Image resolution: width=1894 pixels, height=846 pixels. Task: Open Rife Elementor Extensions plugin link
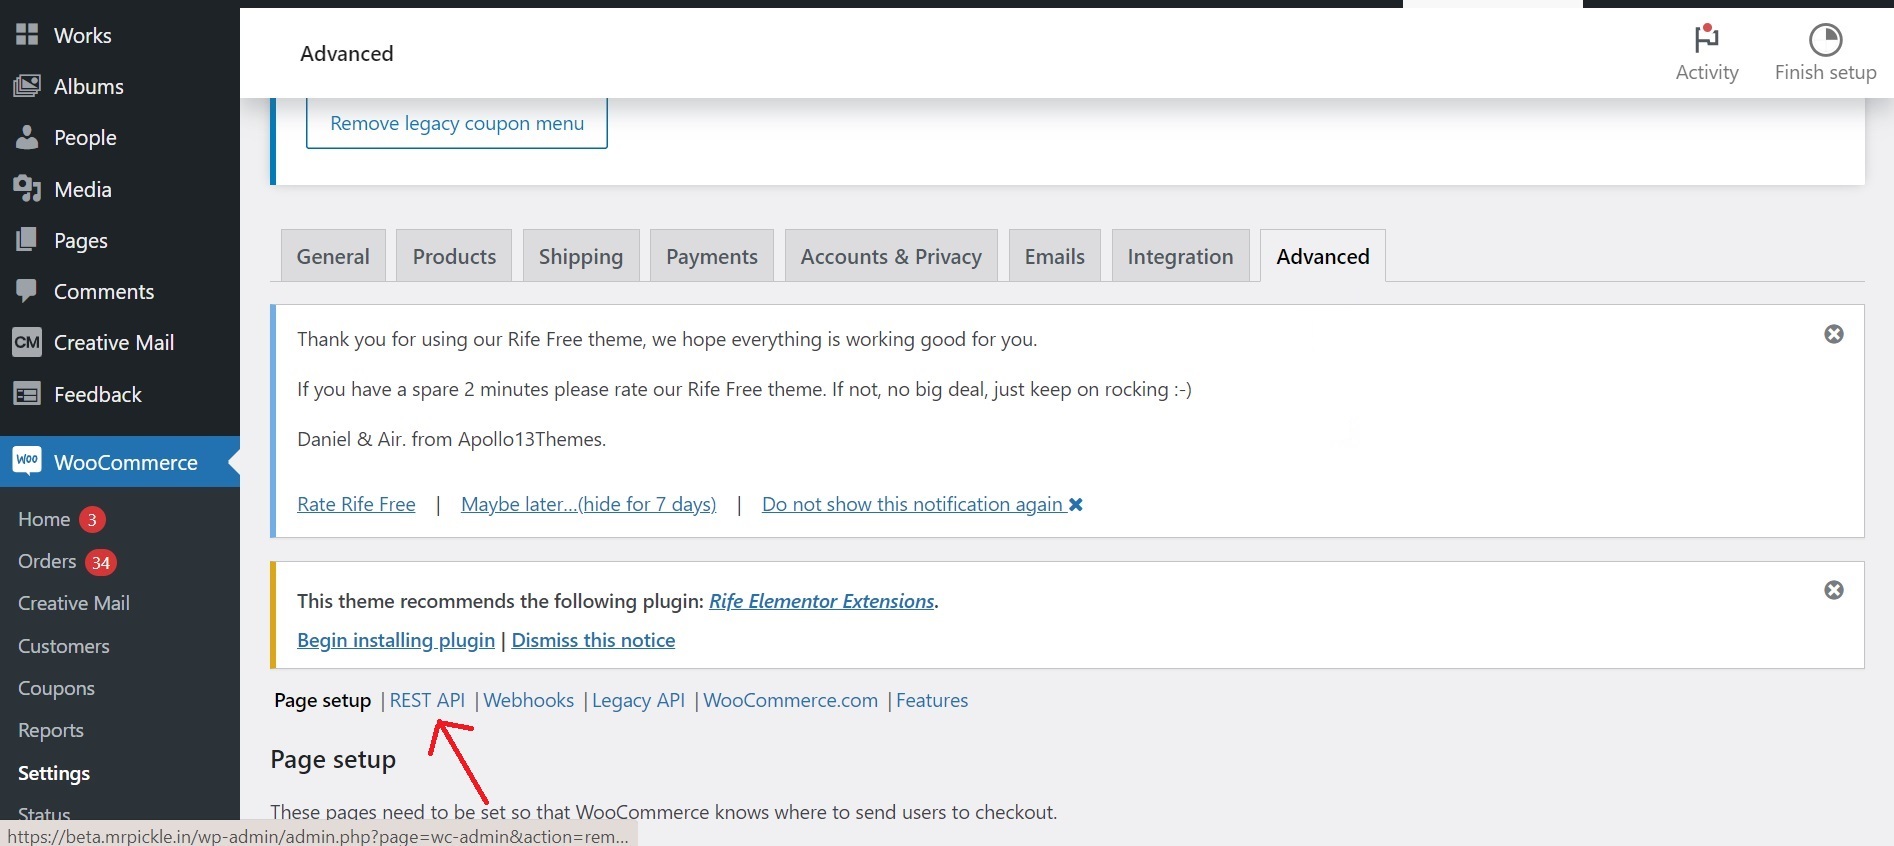coord(821,601)
